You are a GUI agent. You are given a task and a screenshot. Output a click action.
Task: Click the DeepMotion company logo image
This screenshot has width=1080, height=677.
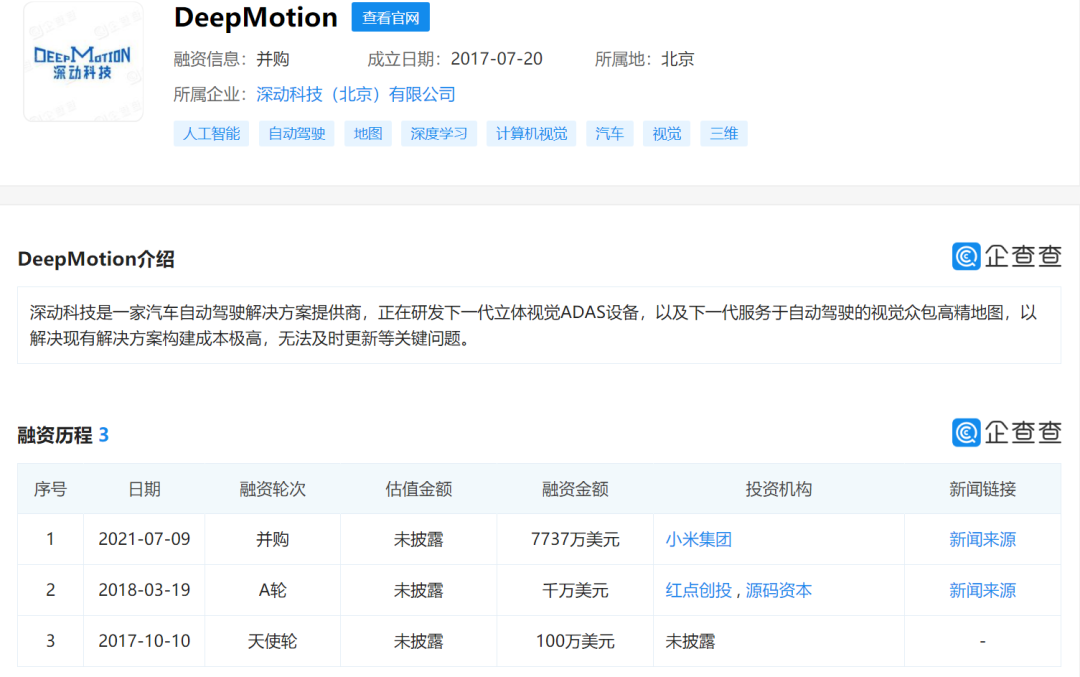(x=83, y=60)
